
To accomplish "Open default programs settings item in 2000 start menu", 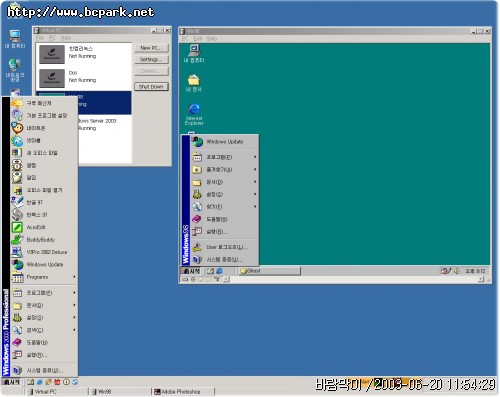I will pos(44,116).
